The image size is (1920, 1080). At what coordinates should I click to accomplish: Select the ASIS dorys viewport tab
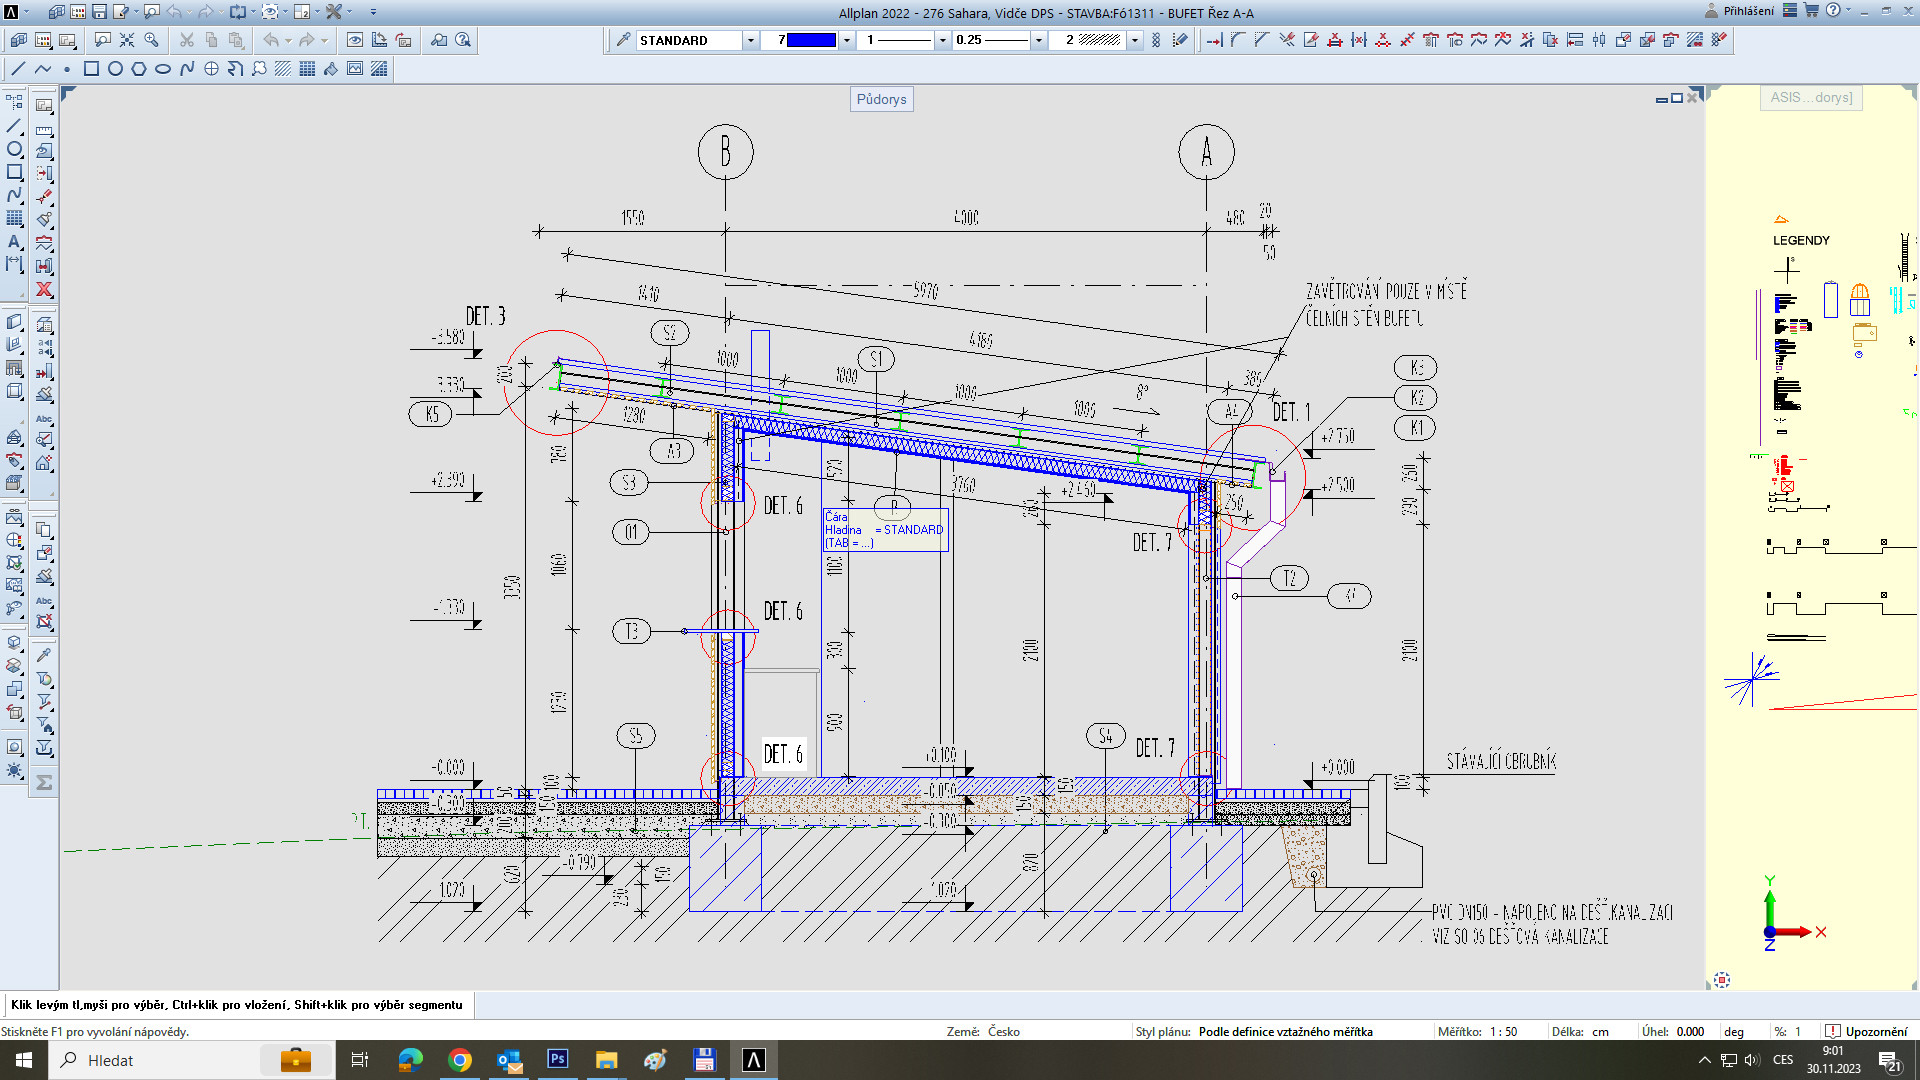pyautogui.click(x=1811, y=98)
